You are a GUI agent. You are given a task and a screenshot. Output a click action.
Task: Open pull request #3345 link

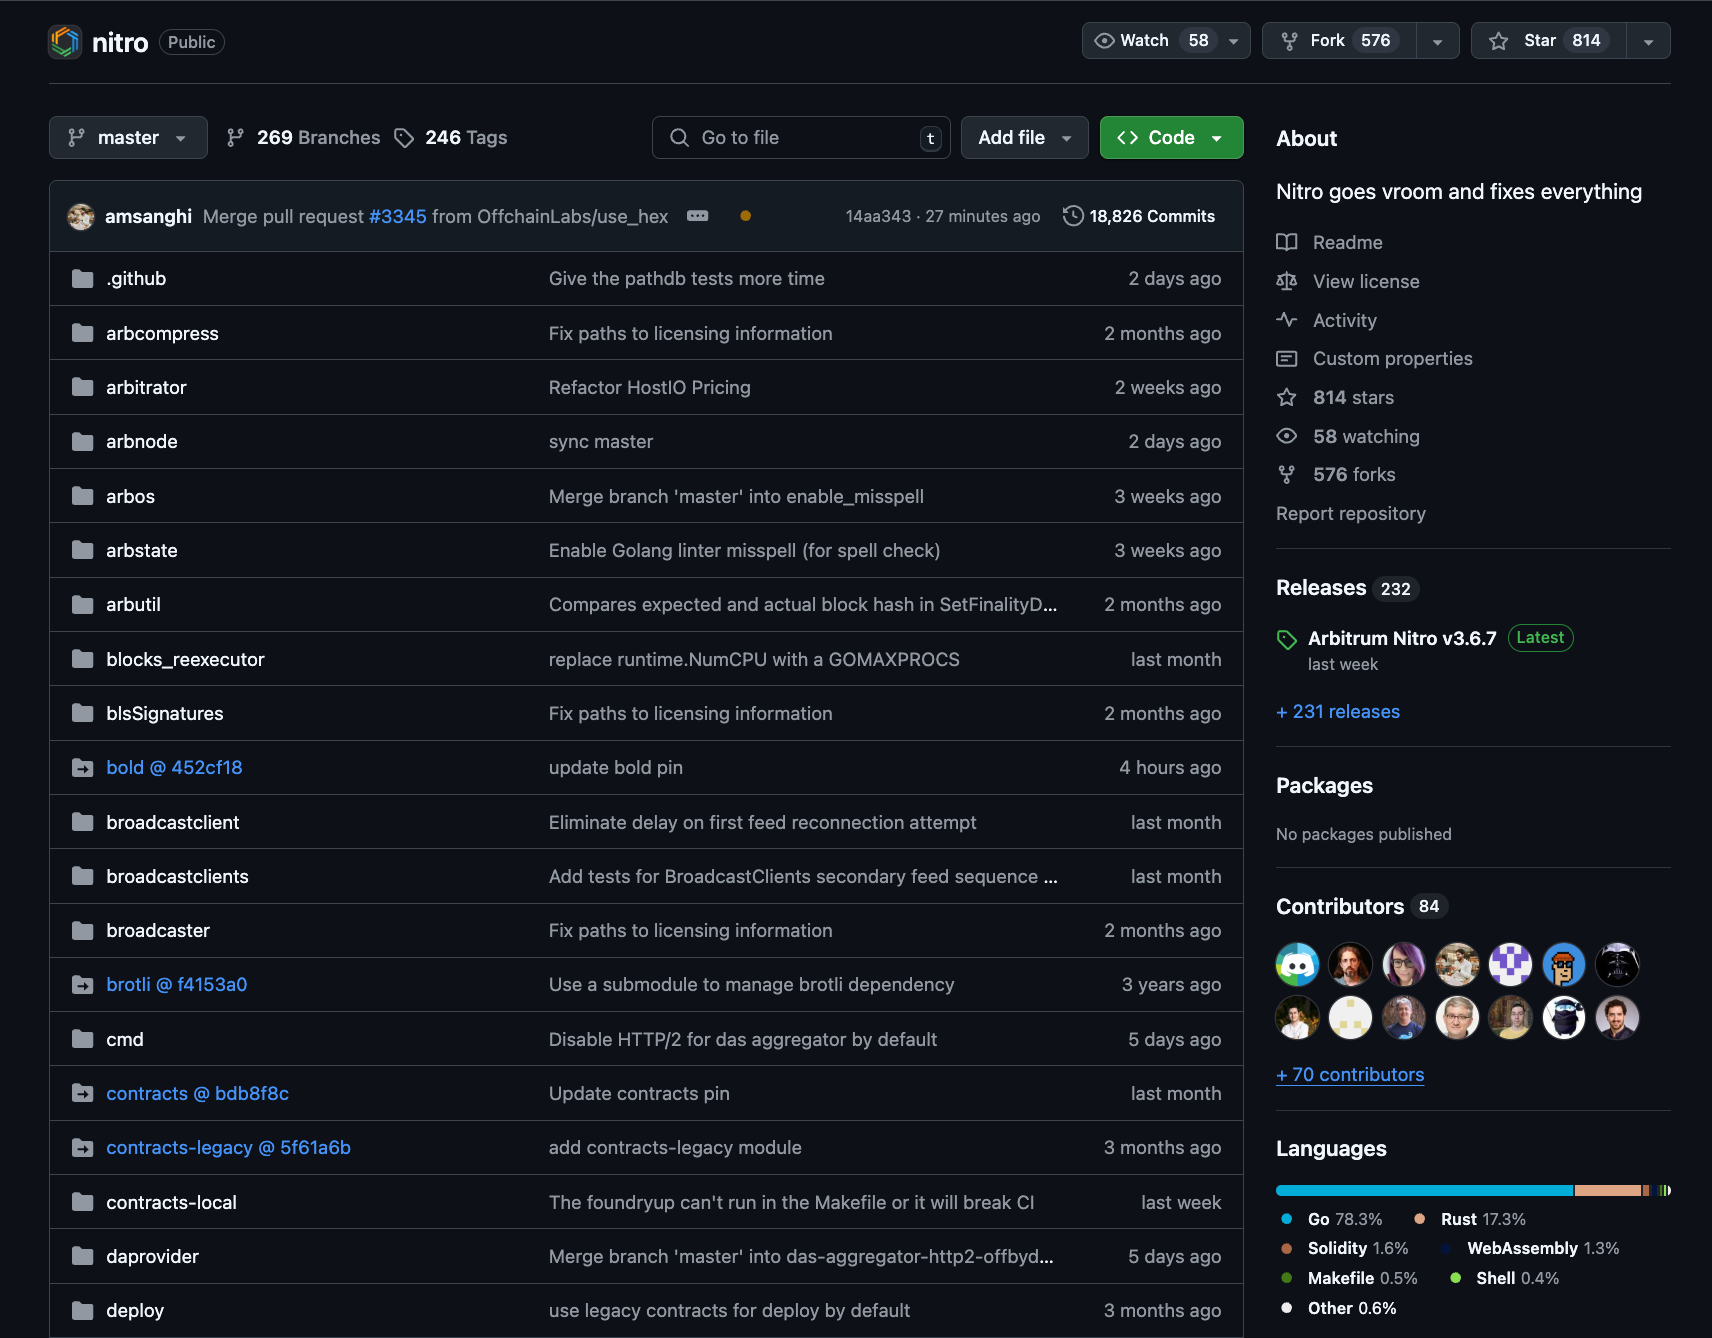[x=398, y=216]
